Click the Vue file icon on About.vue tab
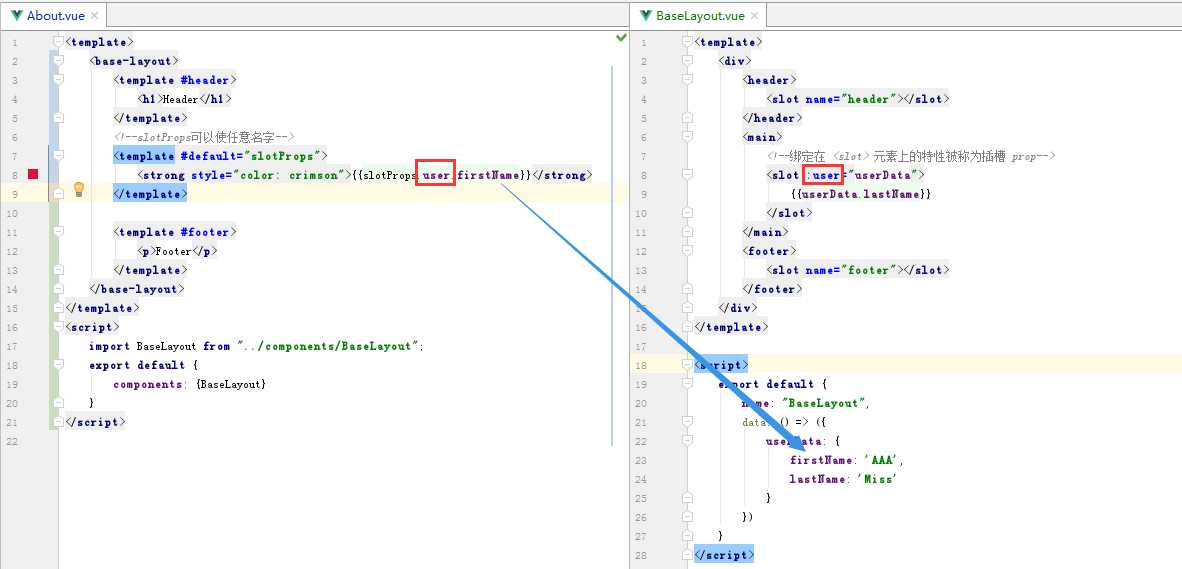 (17, 15)
